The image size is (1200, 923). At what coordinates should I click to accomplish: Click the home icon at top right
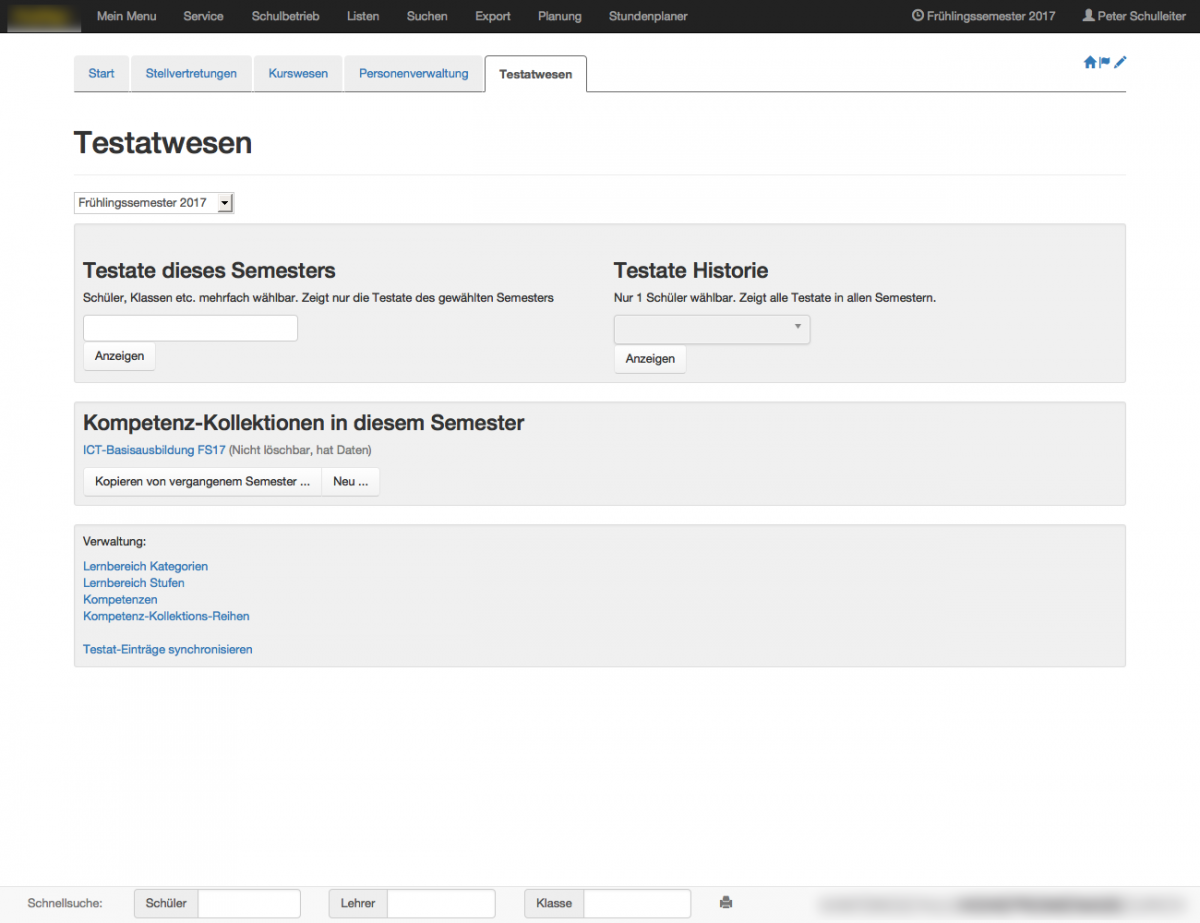click(x=1090, y=62)
